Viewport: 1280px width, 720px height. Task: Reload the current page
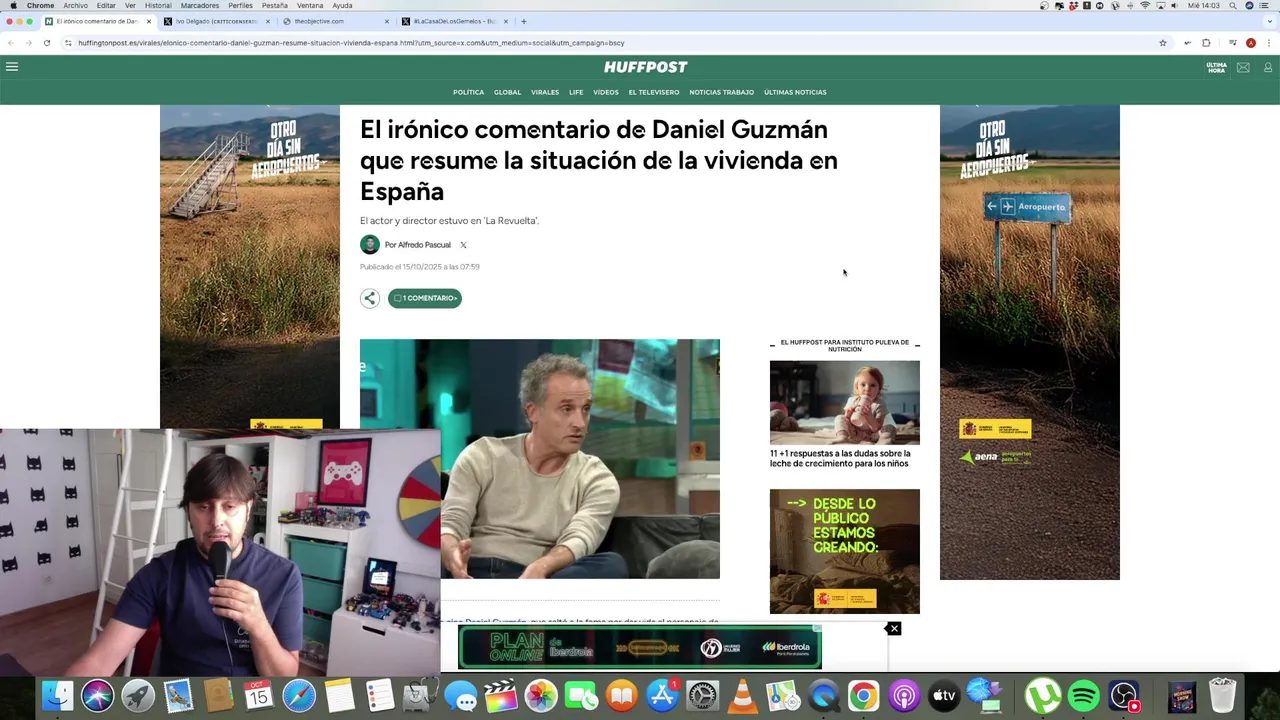pos(46,43)
